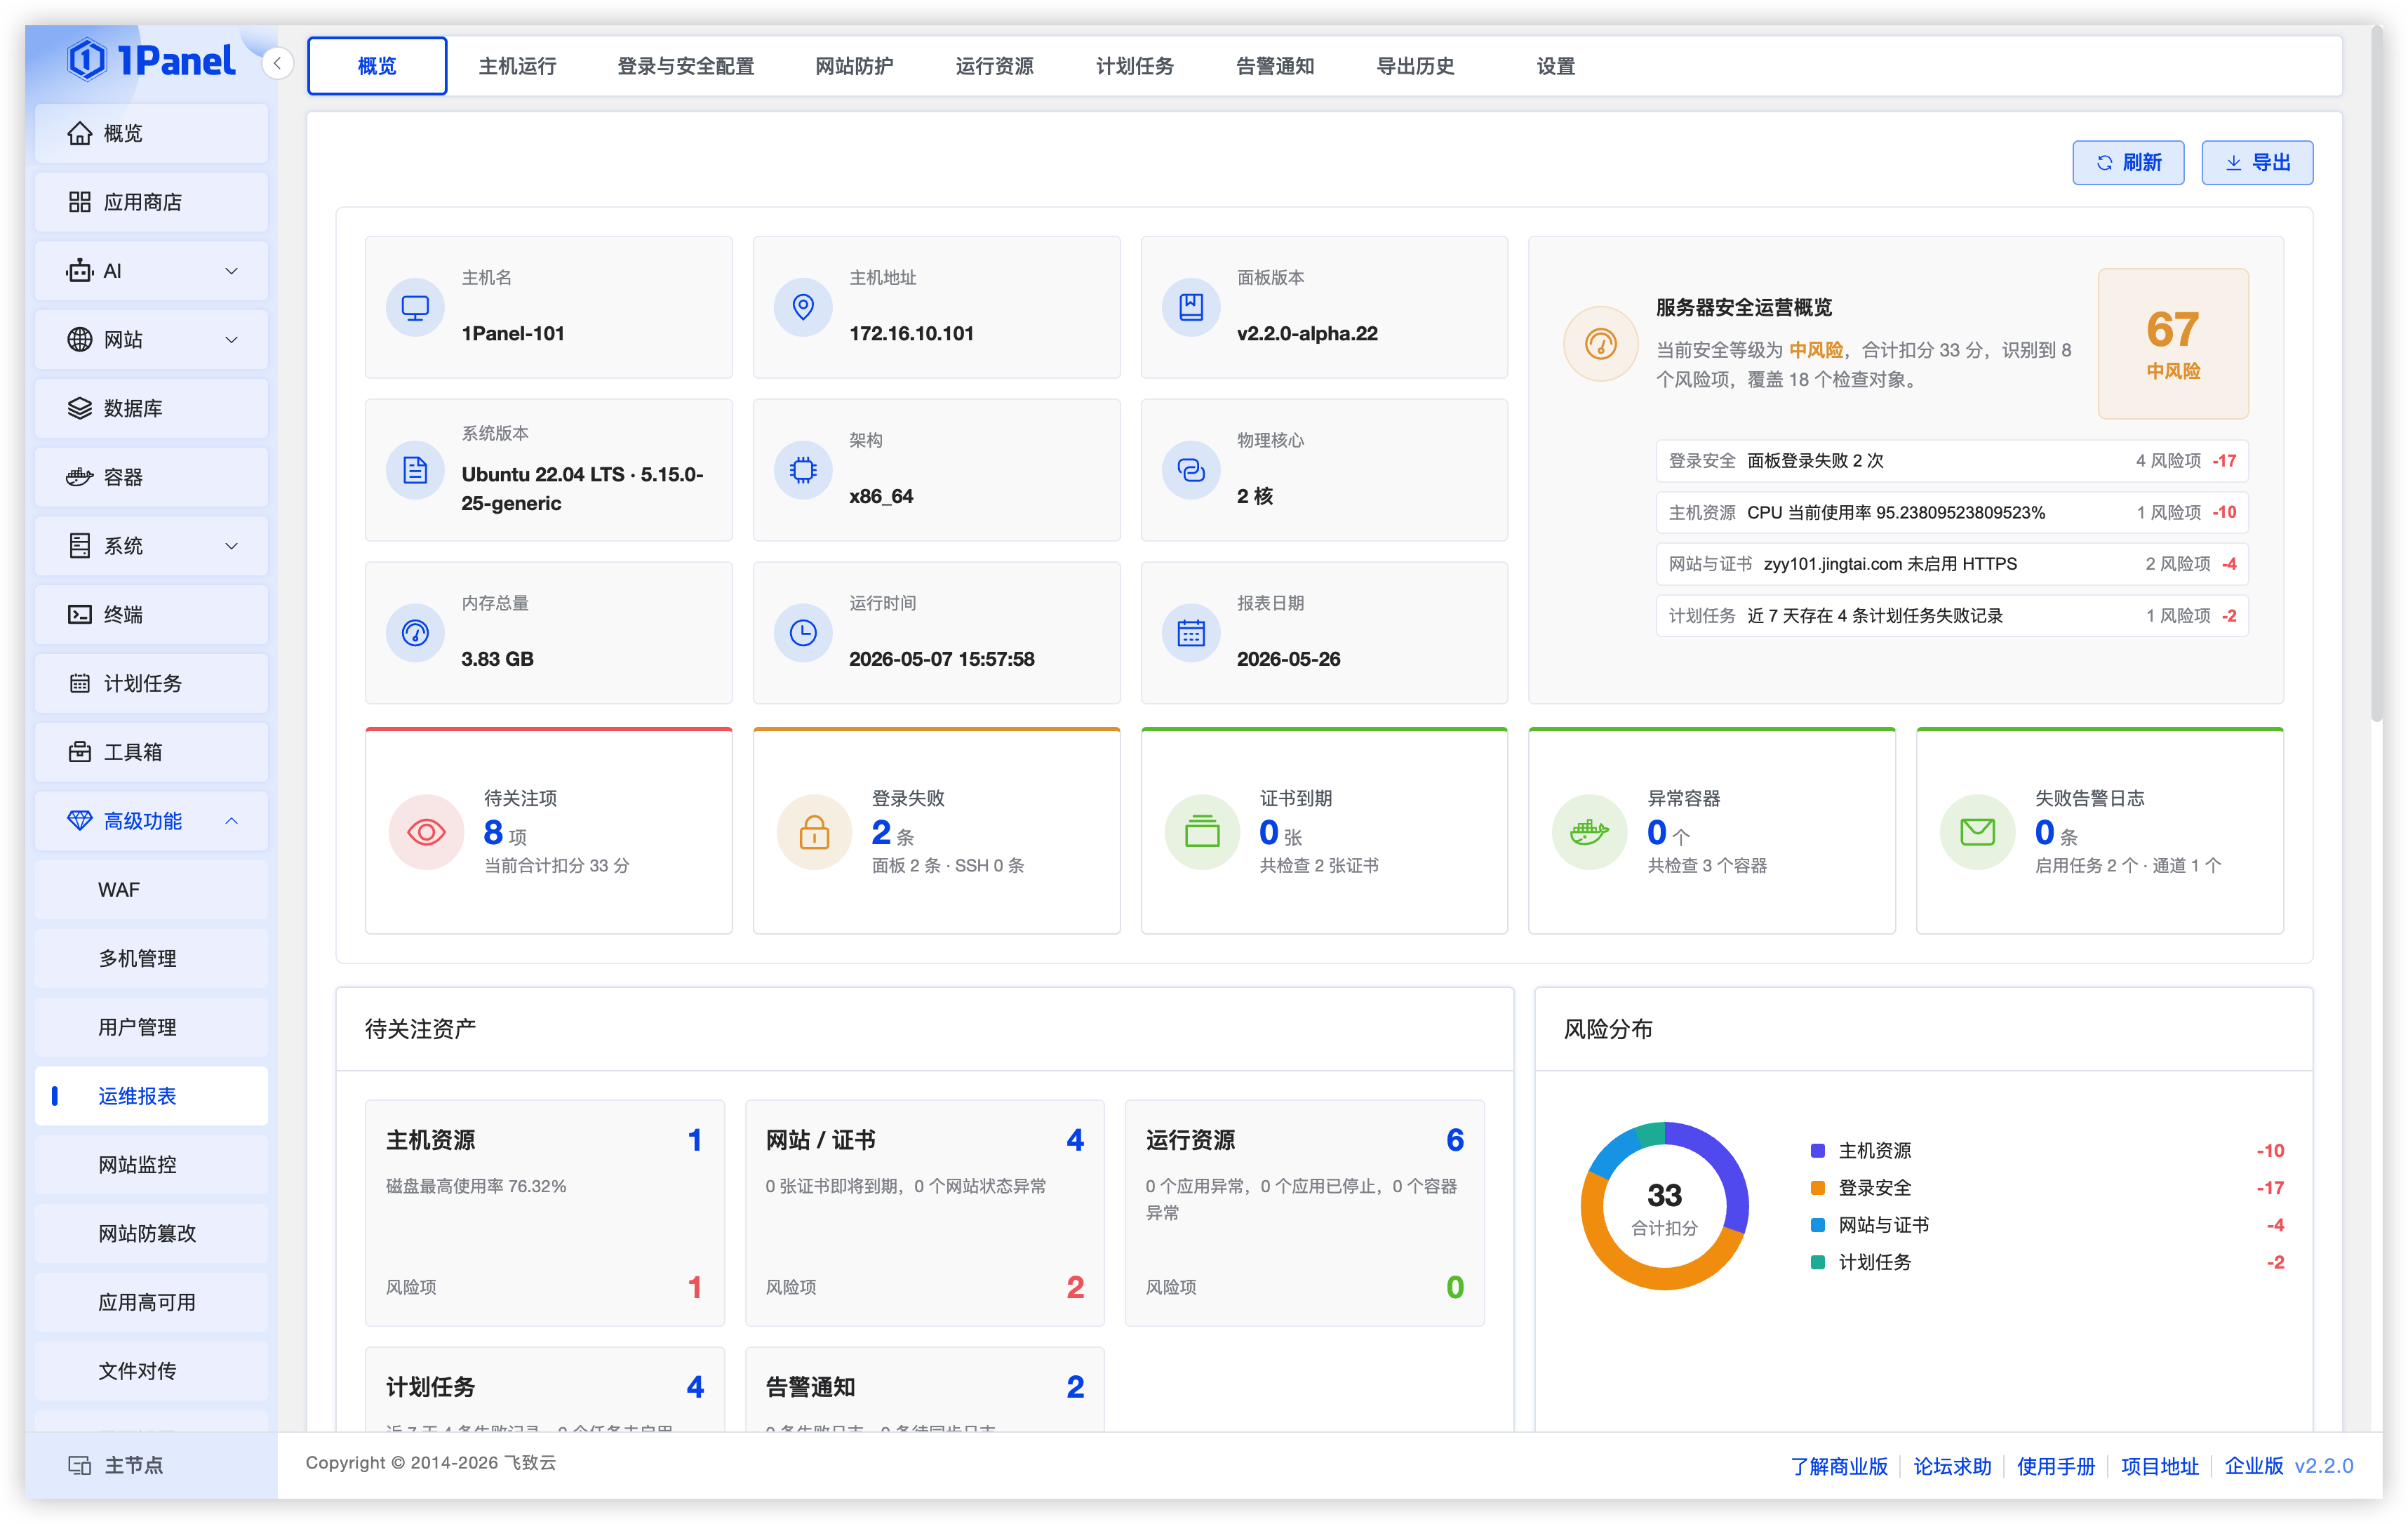
Task: Expand the 系统 menu chevron
Action: point(232,546)
